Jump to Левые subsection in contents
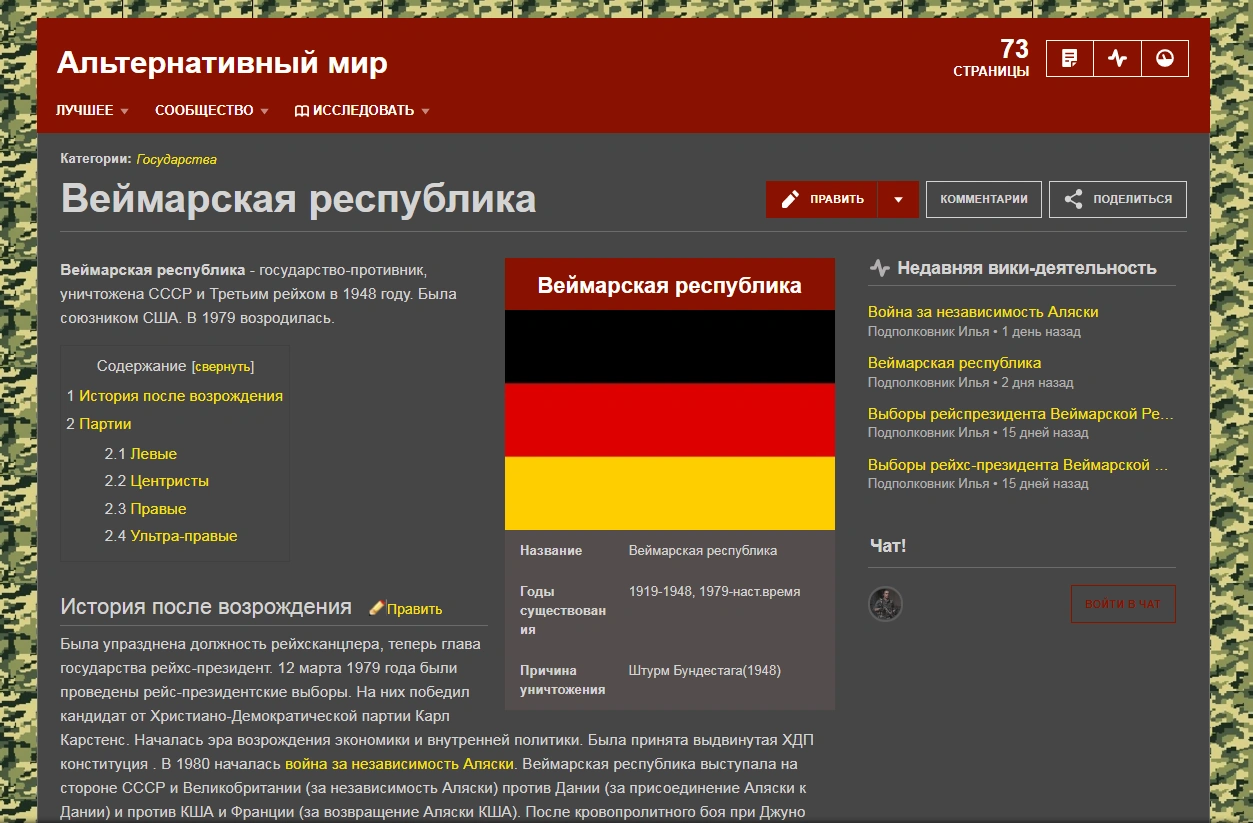The height and width of the screenshot is (823, 1253). (x=153, y=454)
